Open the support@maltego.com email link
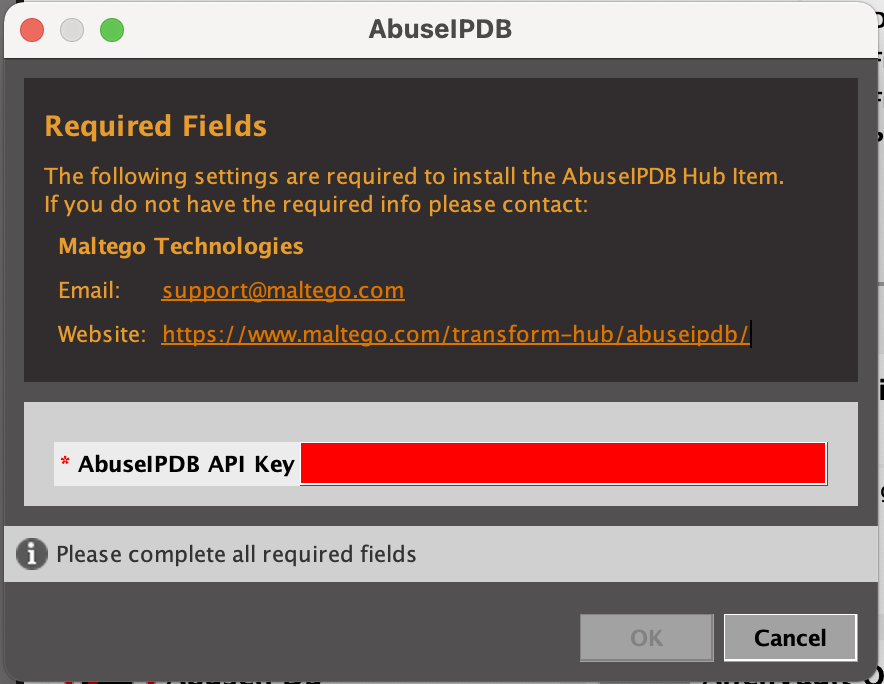884x684 pixels. [283, 290]
